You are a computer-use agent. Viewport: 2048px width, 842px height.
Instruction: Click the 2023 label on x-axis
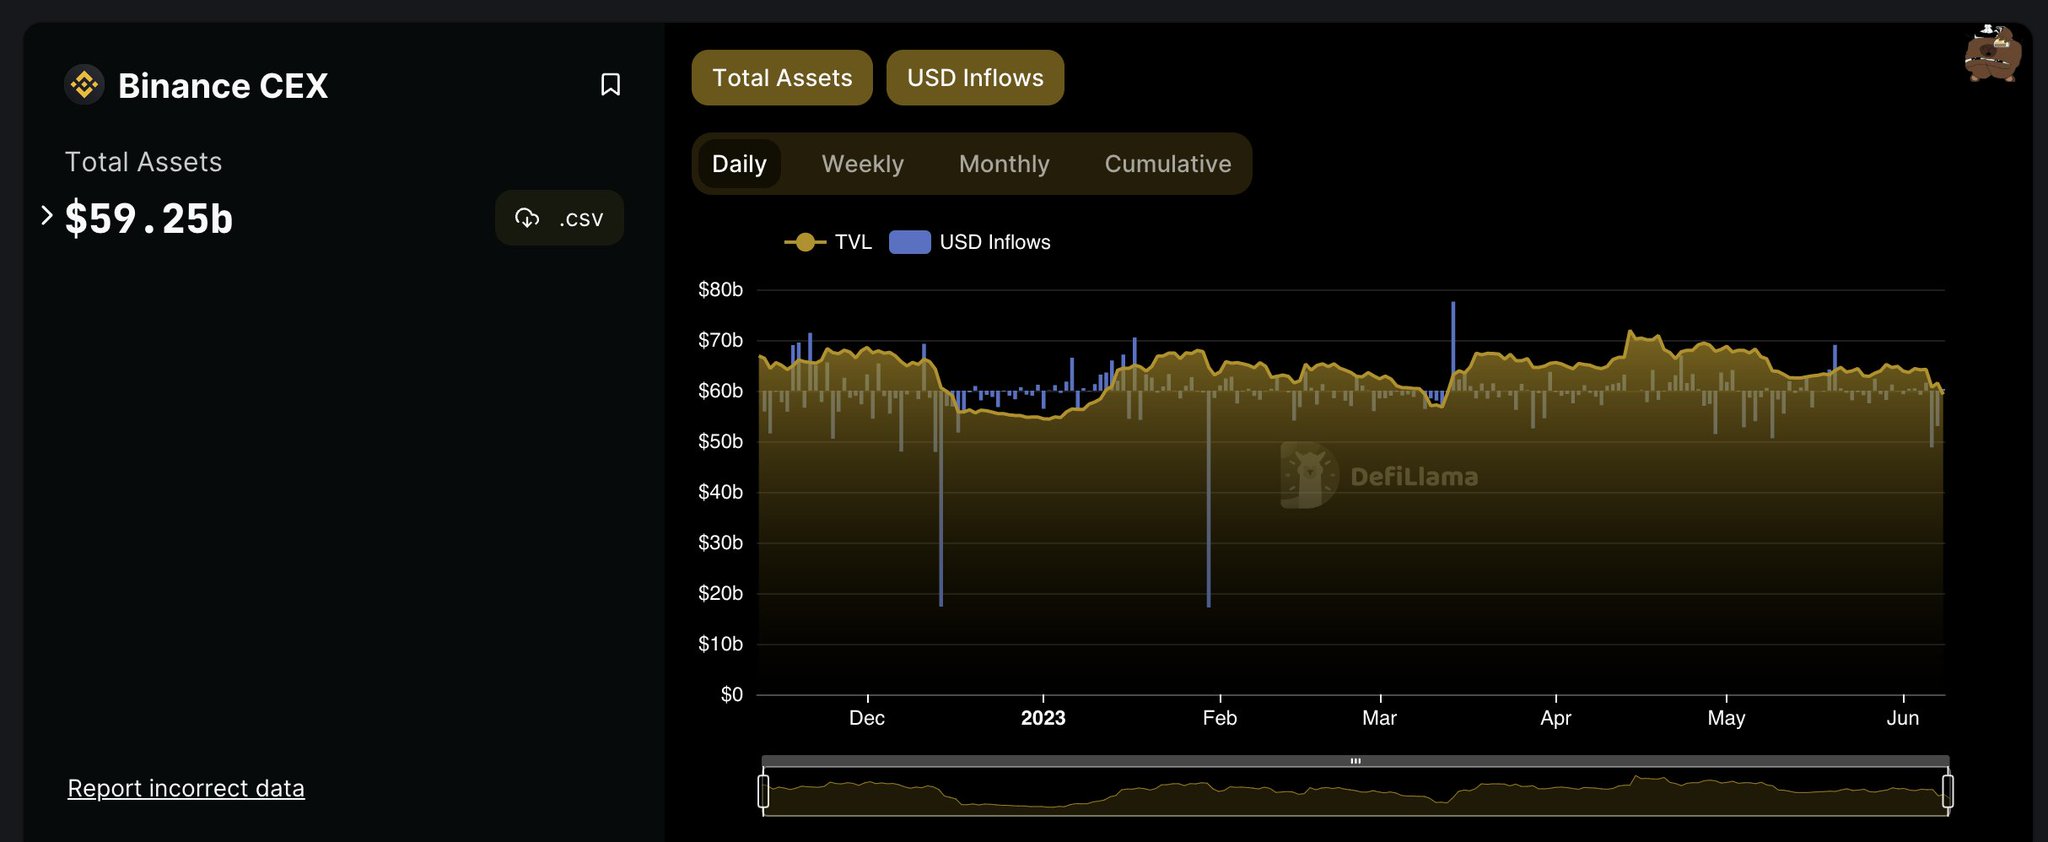1043,718
